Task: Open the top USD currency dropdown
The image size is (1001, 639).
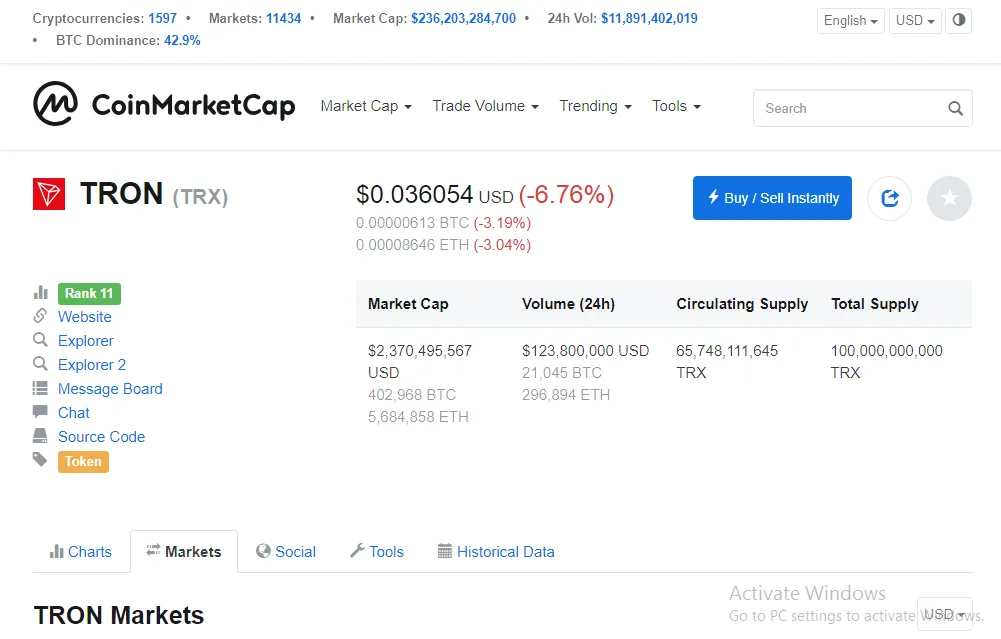Action: (x=915, y=20)
